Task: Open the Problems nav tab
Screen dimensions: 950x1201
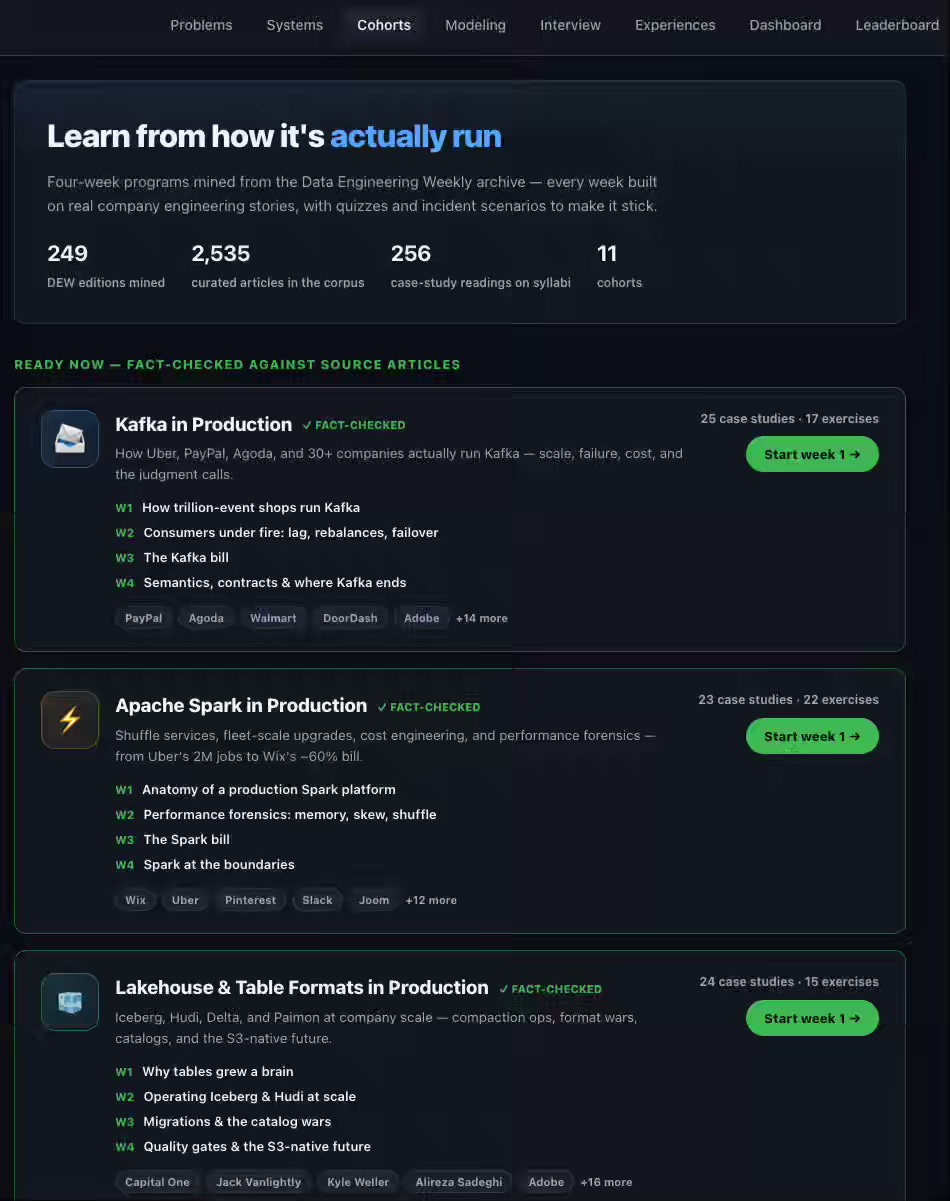Action: click(201, 25)
